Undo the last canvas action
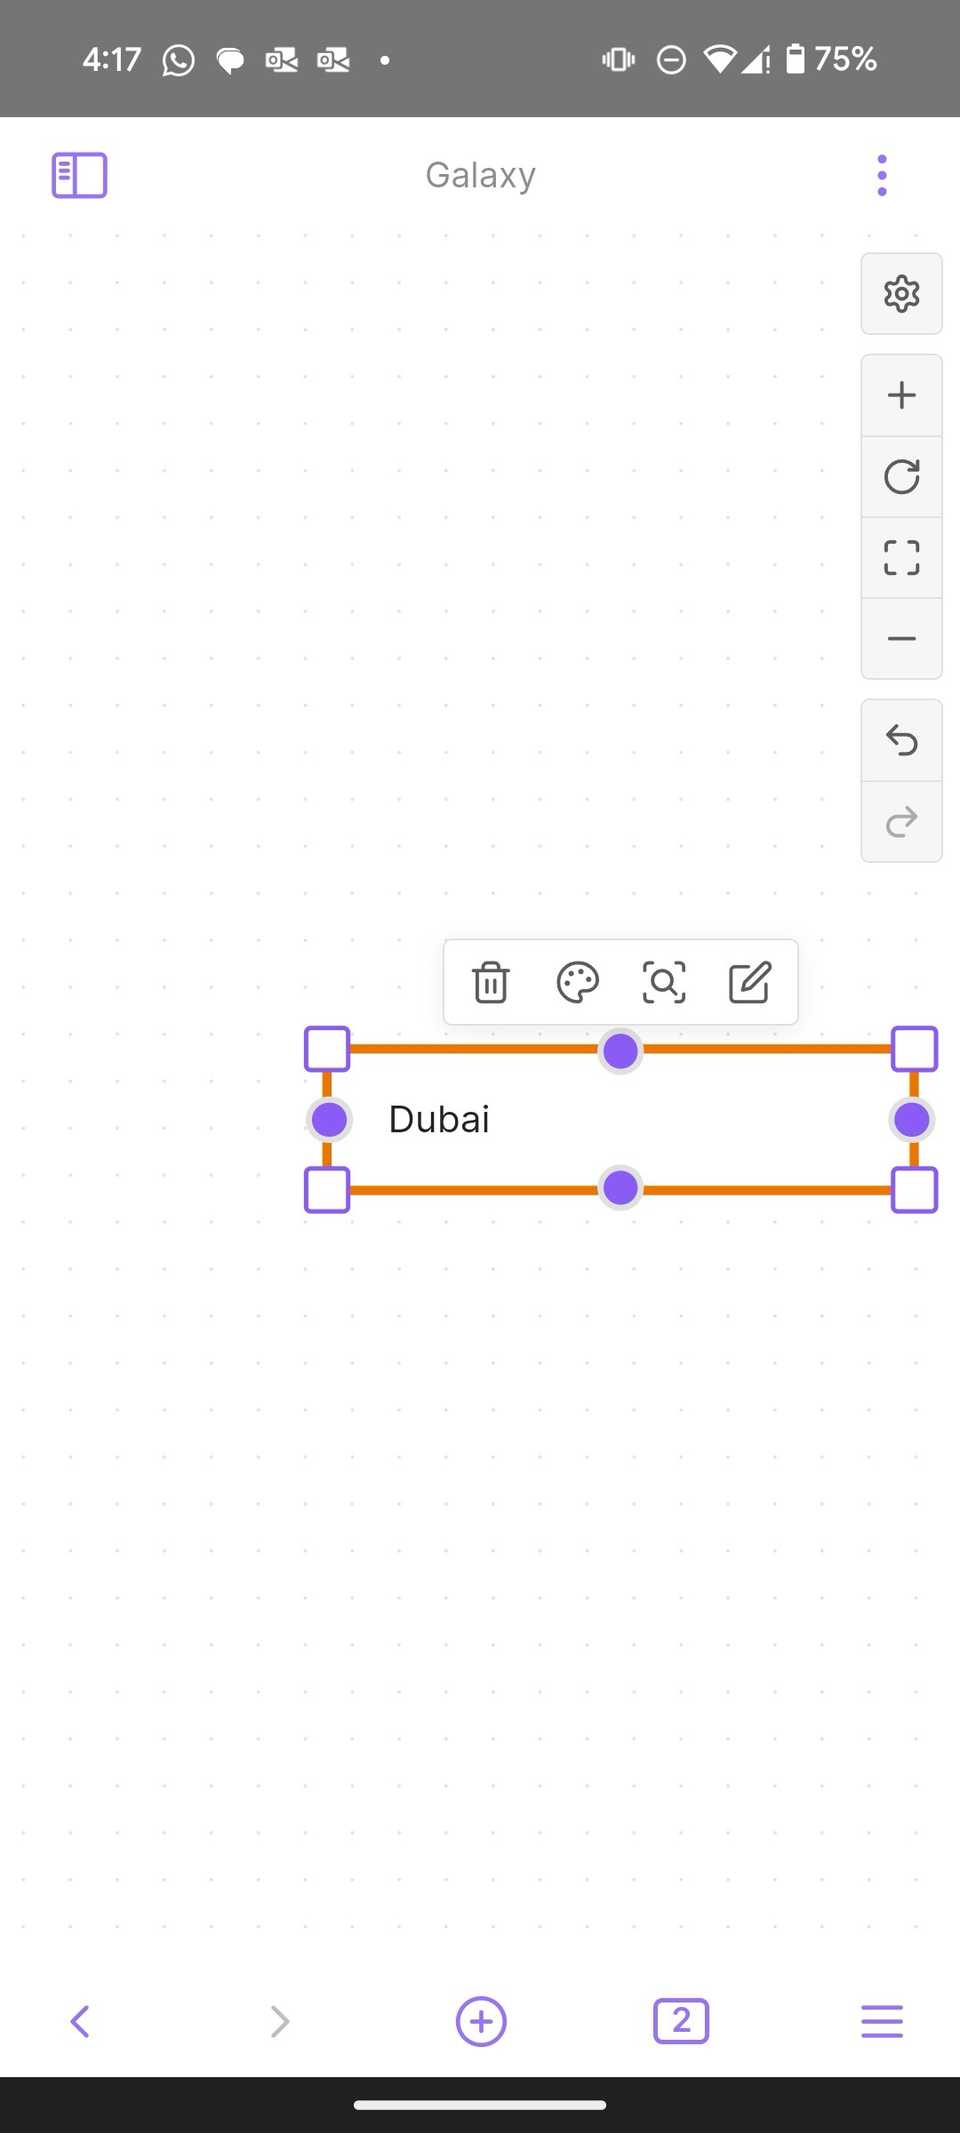Screen dimensions: 960x2133 click(901, 741)
